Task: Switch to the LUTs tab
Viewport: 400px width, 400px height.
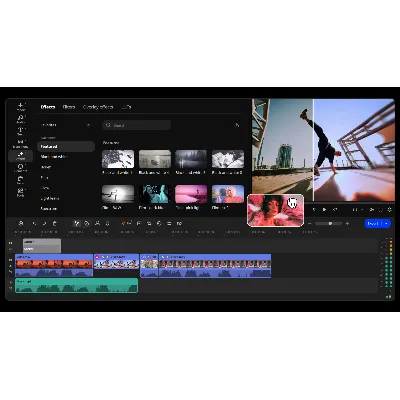Action: (x=126, y=107)
